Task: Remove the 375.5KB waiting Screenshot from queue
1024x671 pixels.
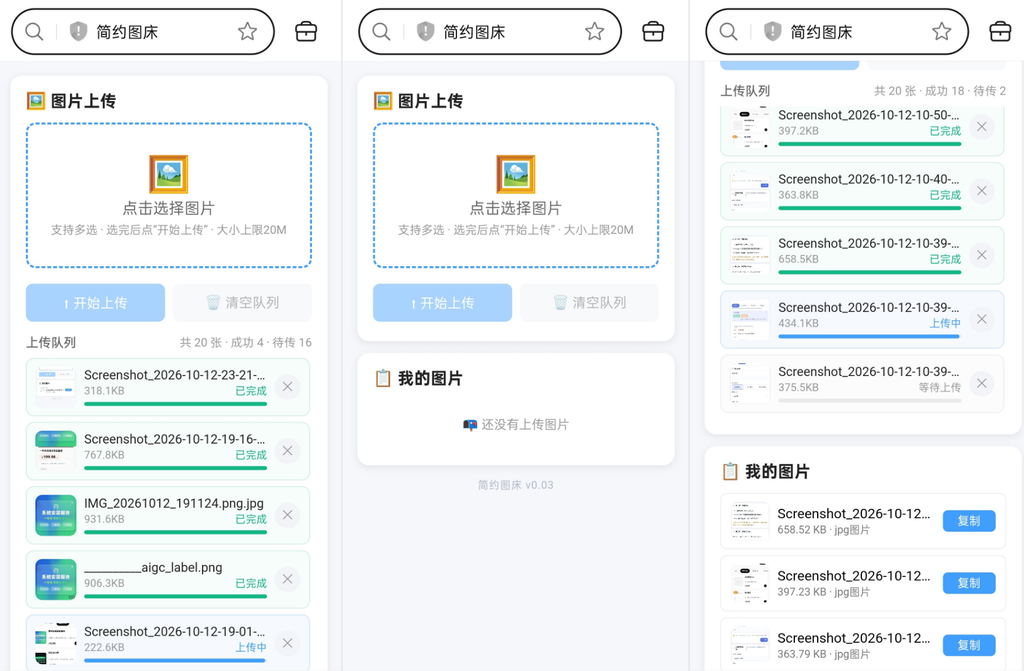Action: point(982,383)
